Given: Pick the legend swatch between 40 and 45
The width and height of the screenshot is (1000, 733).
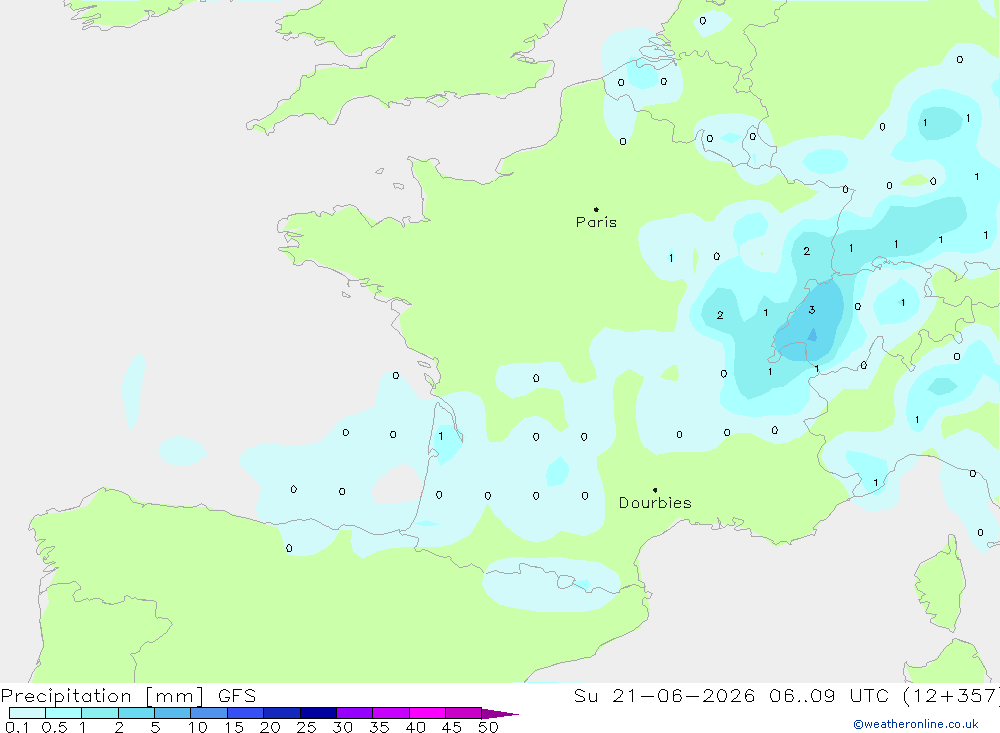Looking at the screenshot, I should 427,713.
